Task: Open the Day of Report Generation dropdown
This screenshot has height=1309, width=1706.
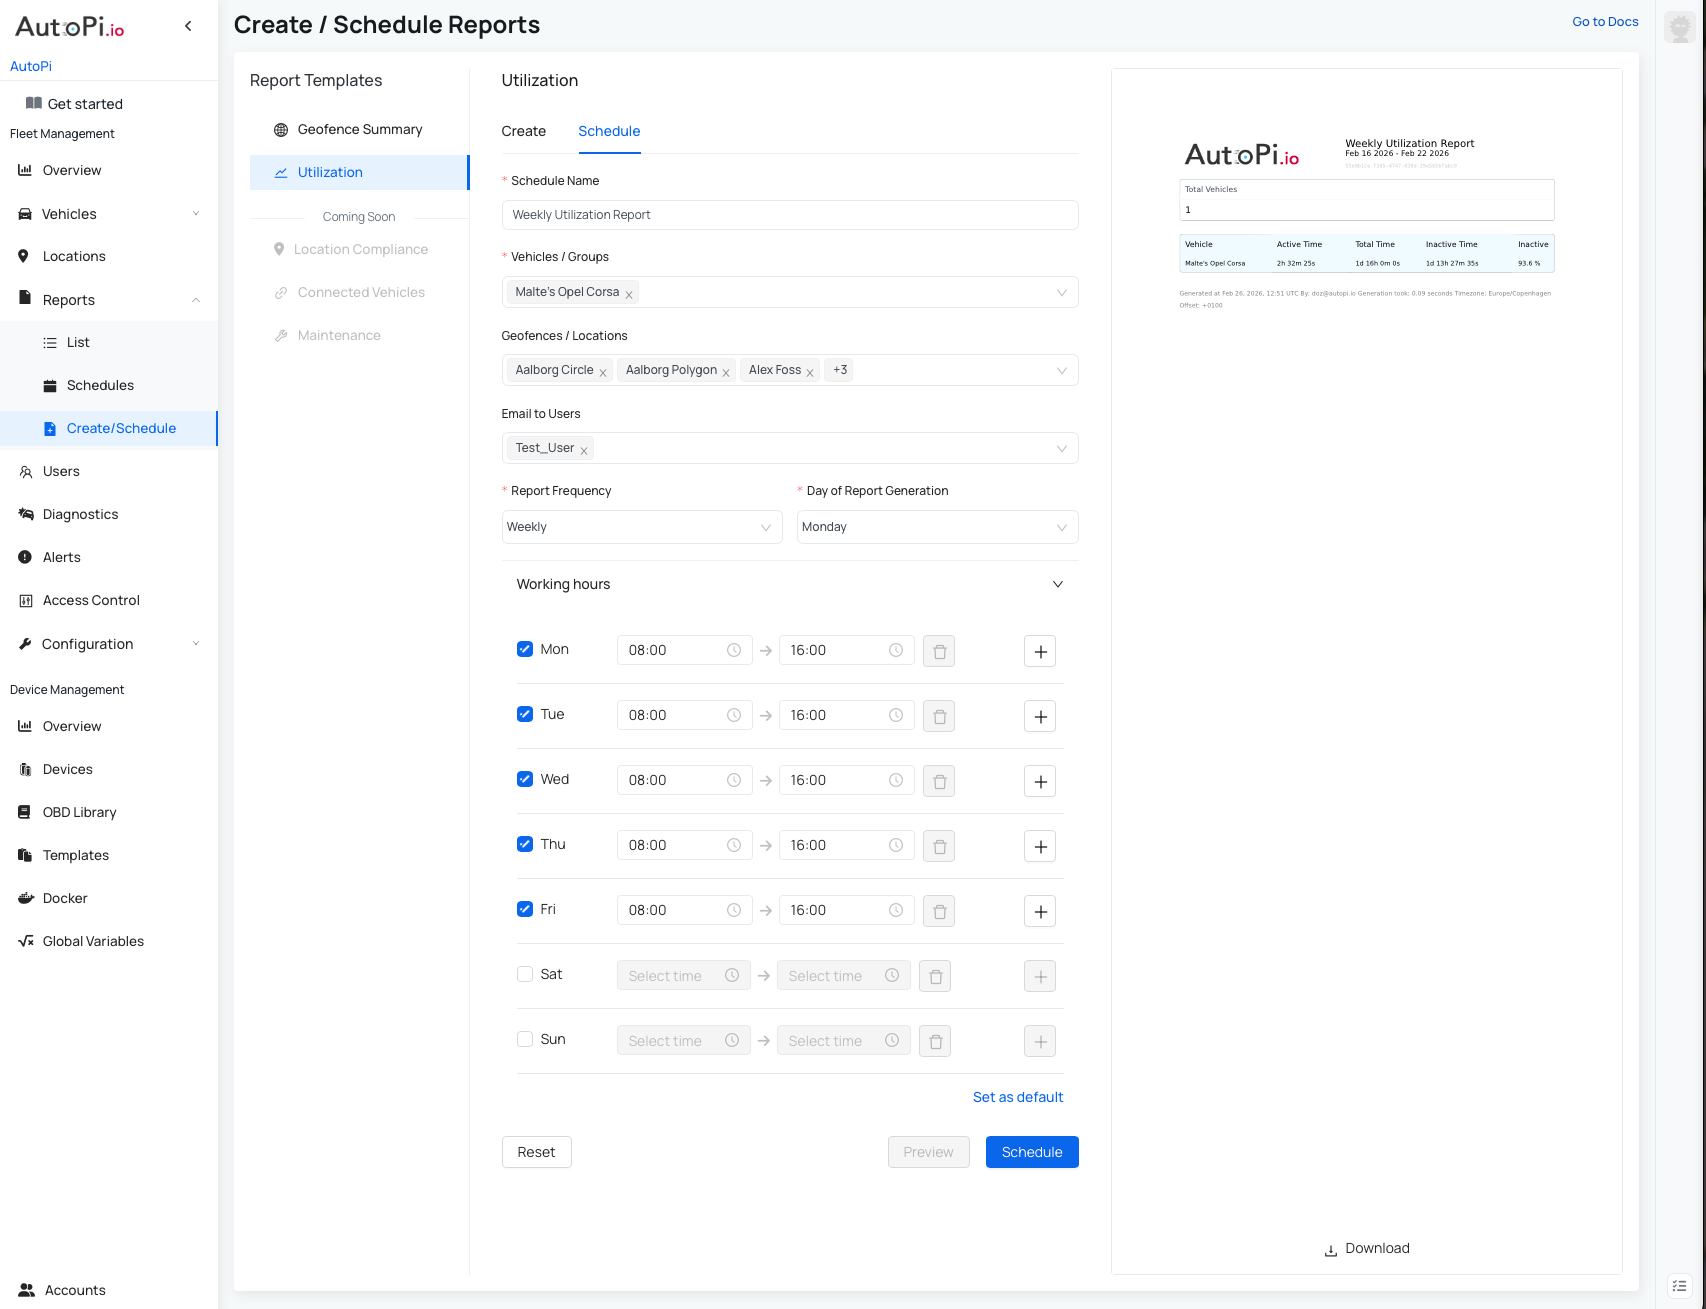Action: coord(937,527)
